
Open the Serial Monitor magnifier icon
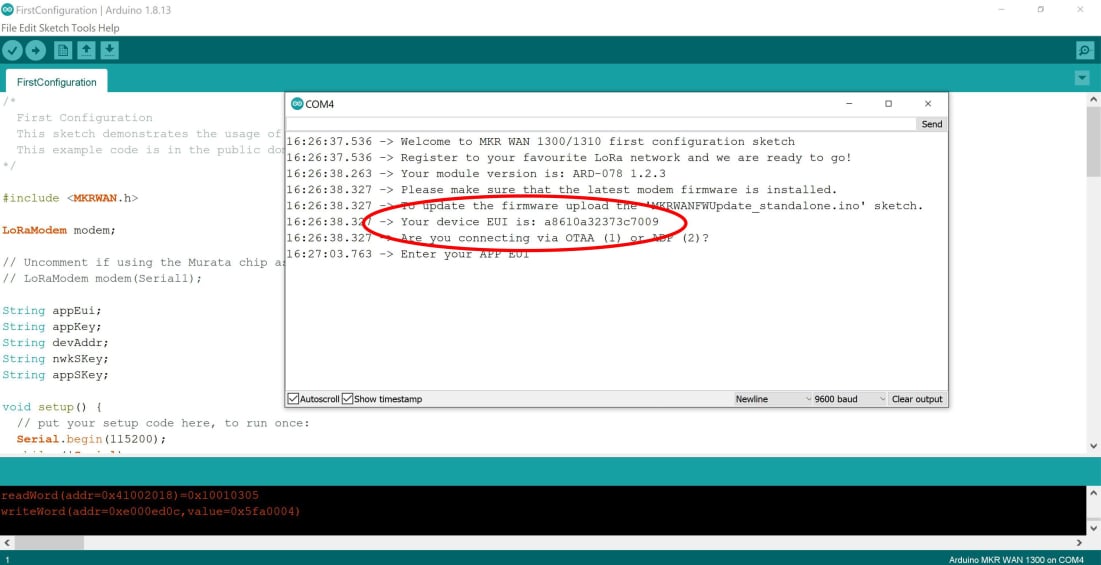coord(1085,51)
